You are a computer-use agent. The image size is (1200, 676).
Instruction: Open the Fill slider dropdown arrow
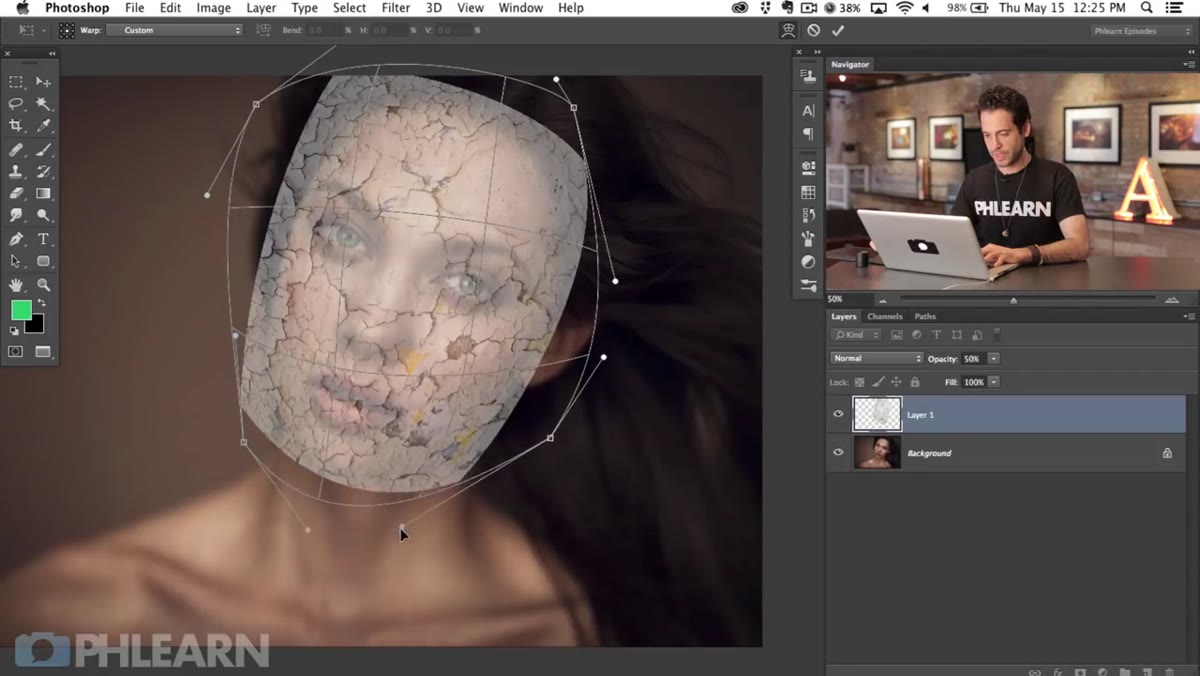pos(993,382)
